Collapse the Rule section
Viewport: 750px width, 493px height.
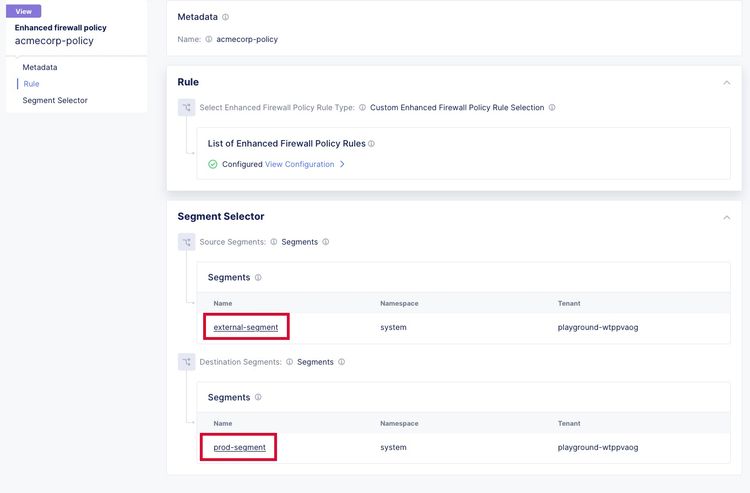point(727,83)
